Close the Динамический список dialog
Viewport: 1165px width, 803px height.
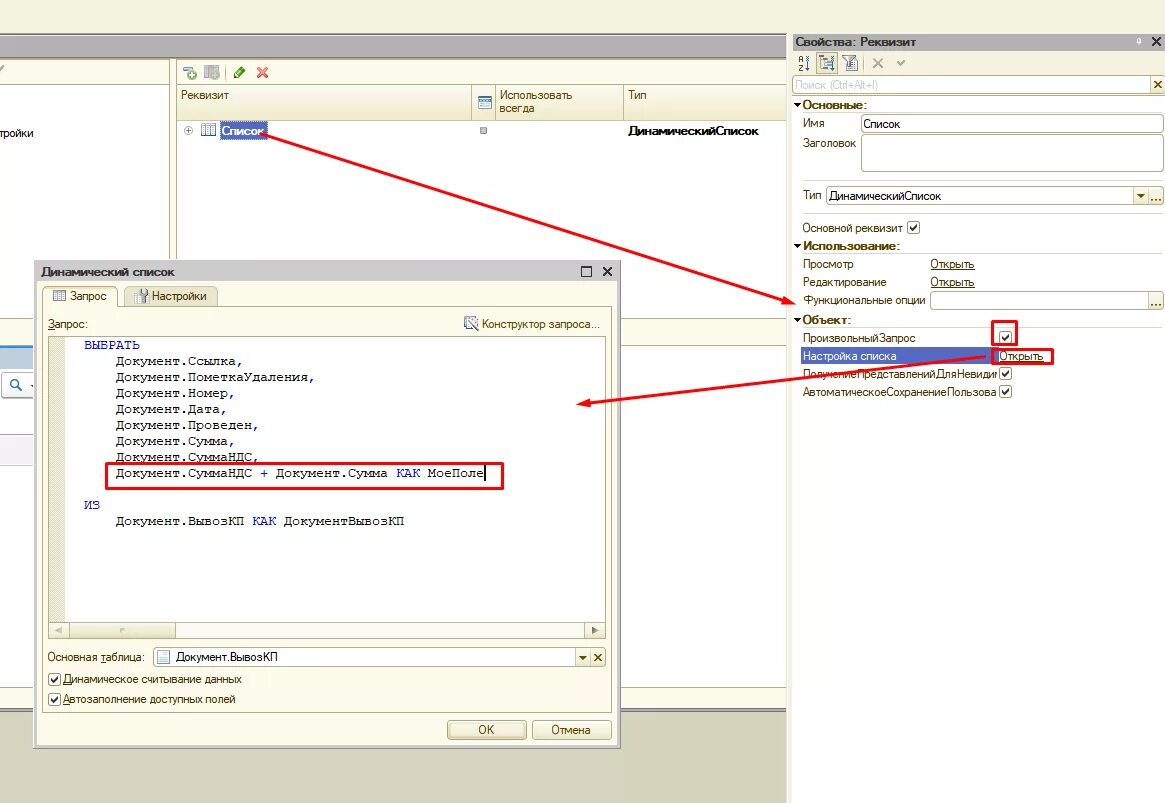pos(607,271)
